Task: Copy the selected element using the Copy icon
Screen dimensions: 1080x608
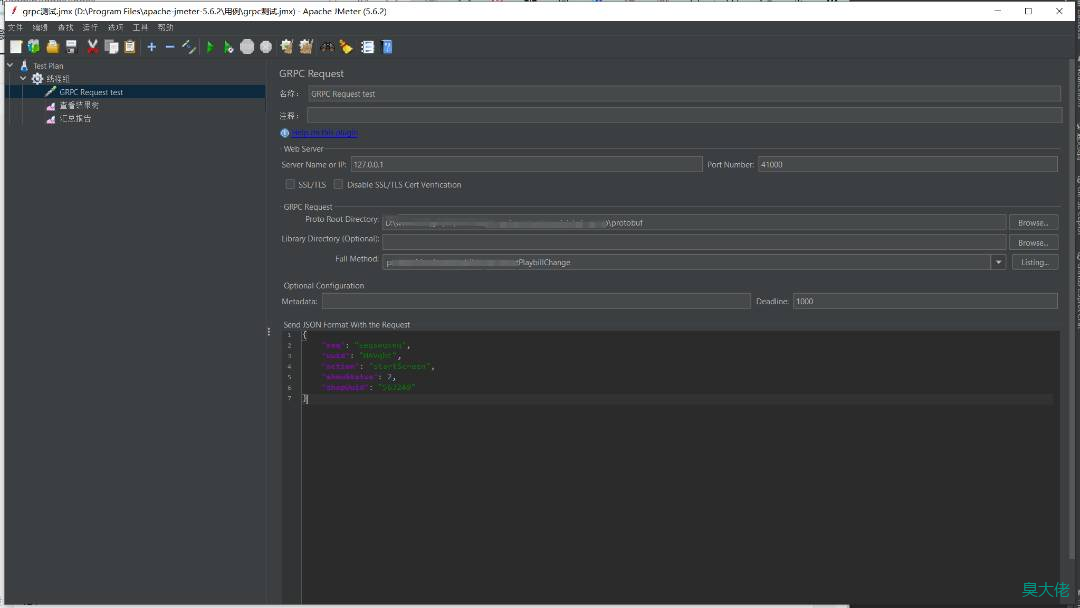Action: pos(111,47)
